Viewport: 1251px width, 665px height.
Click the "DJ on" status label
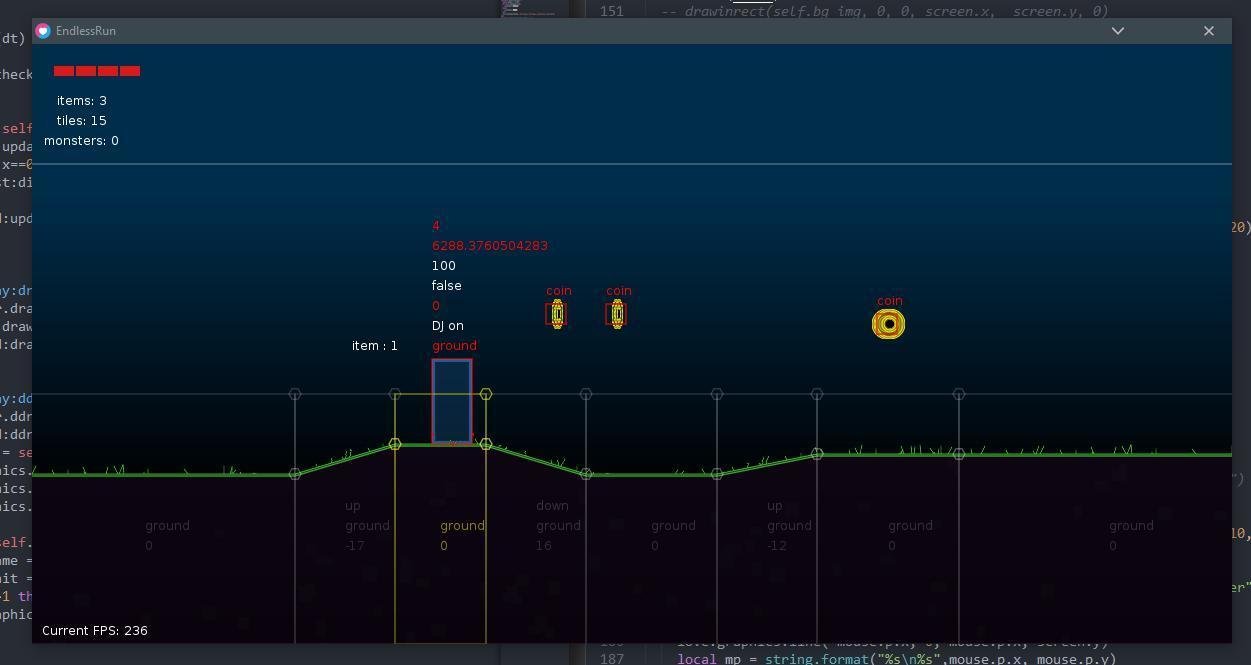[448, 326]
